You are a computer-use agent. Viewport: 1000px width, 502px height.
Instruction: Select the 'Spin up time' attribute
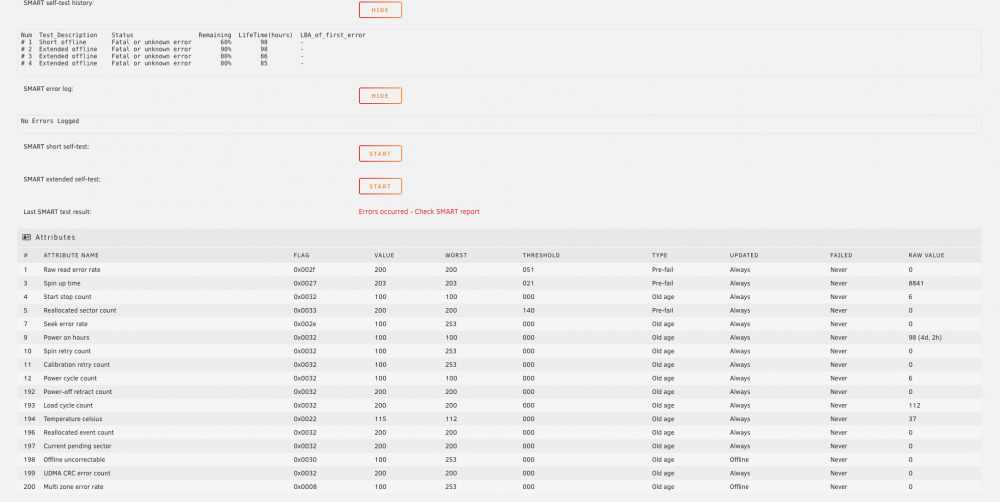[x=62, y=283]
